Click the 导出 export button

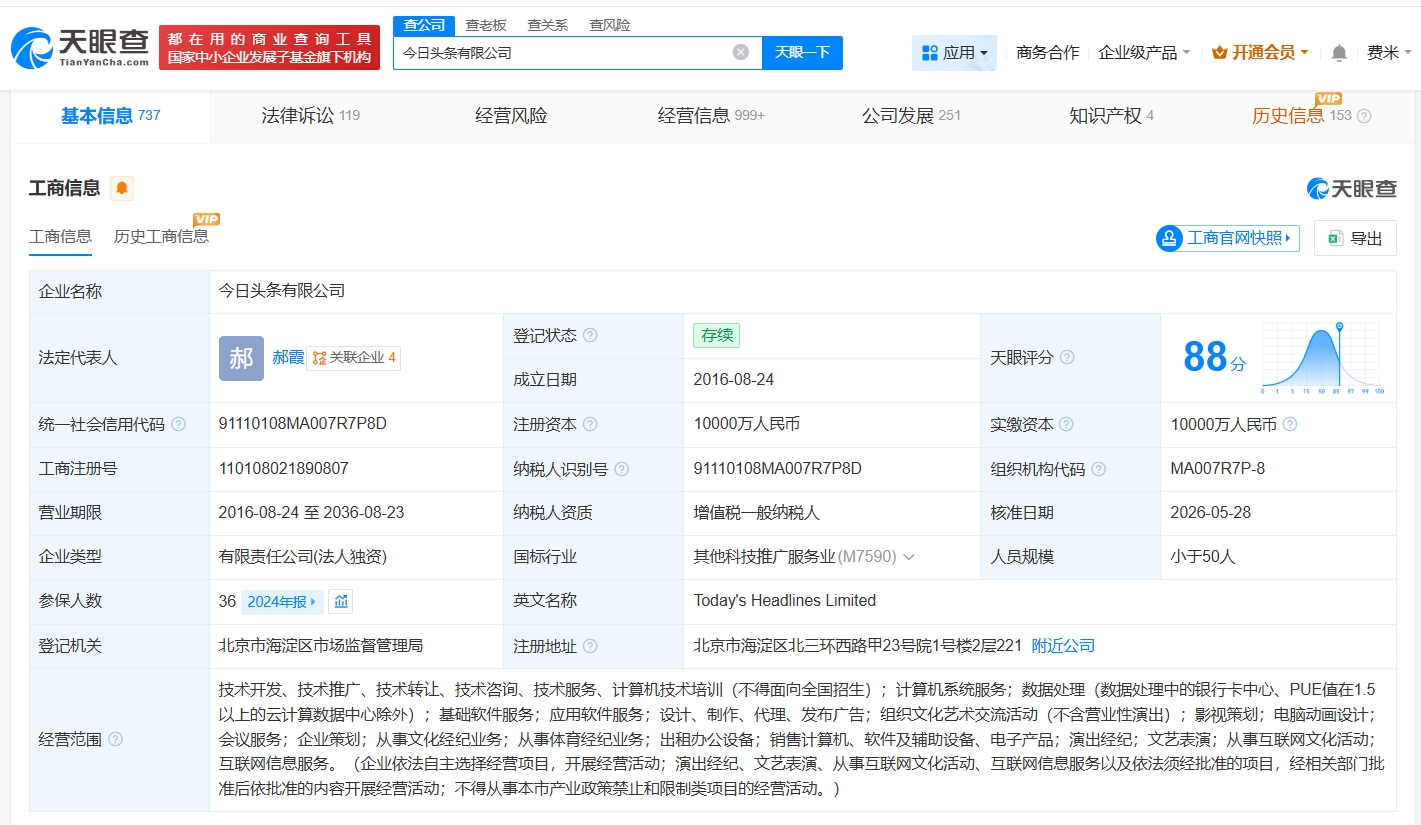coord(1355,238)
